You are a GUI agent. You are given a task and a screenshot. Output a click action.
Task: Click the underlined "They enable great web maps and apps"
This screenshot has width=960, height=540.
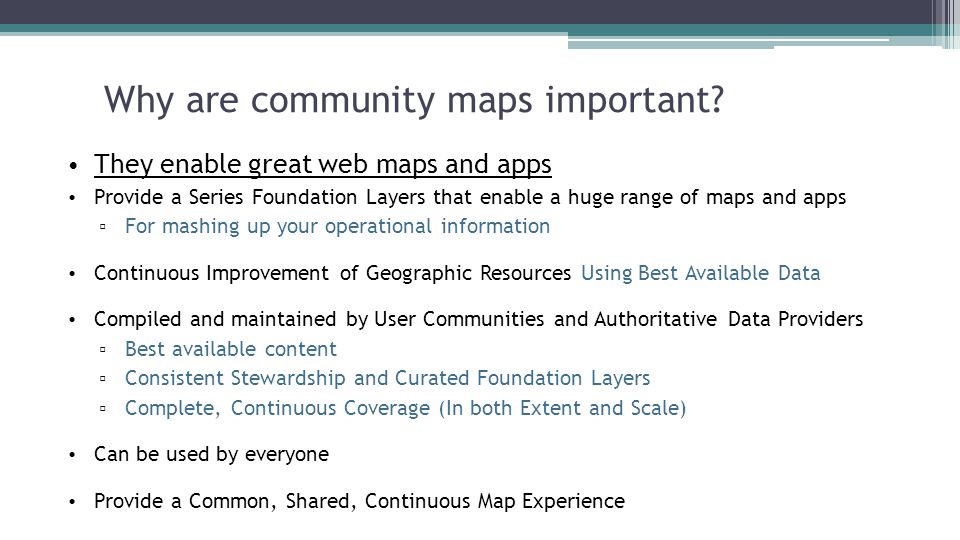[323, 165]
